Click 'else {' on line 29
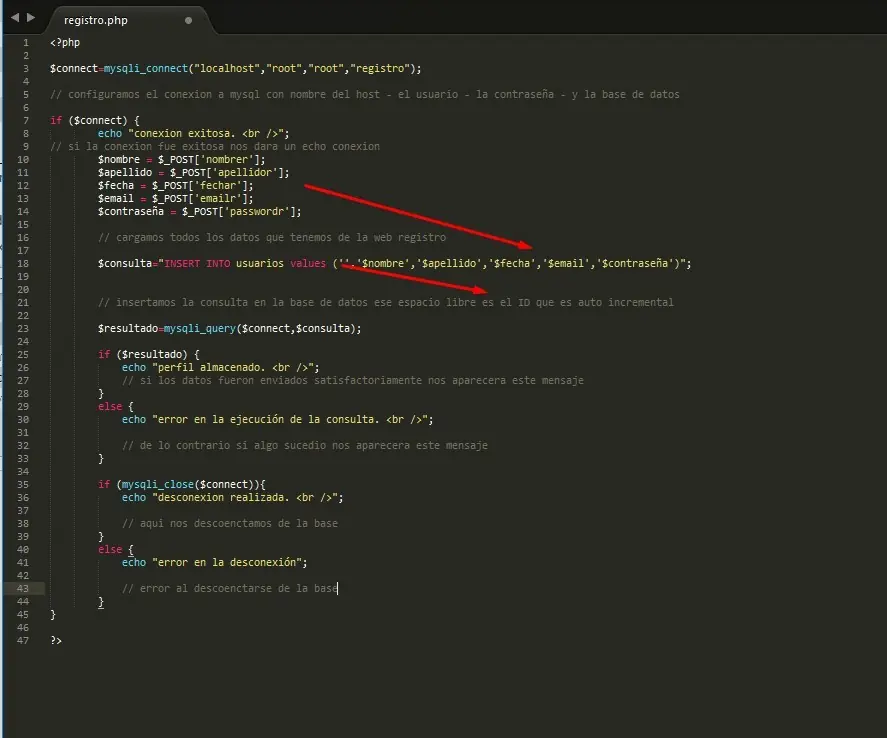The image size is (887, 738). click(x=115, y=407)
